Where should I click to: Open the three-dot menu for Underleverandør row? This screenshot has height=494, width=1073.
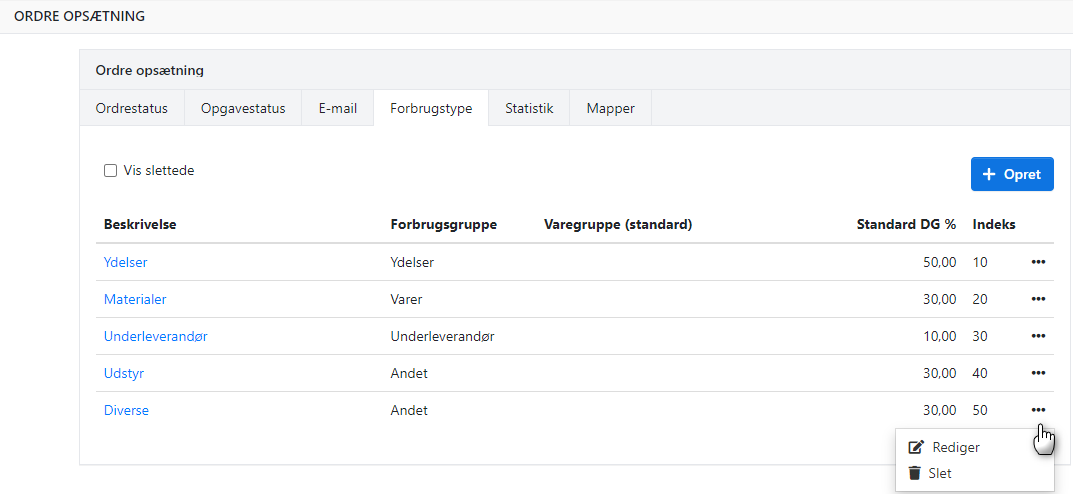tap(1038, 336)
